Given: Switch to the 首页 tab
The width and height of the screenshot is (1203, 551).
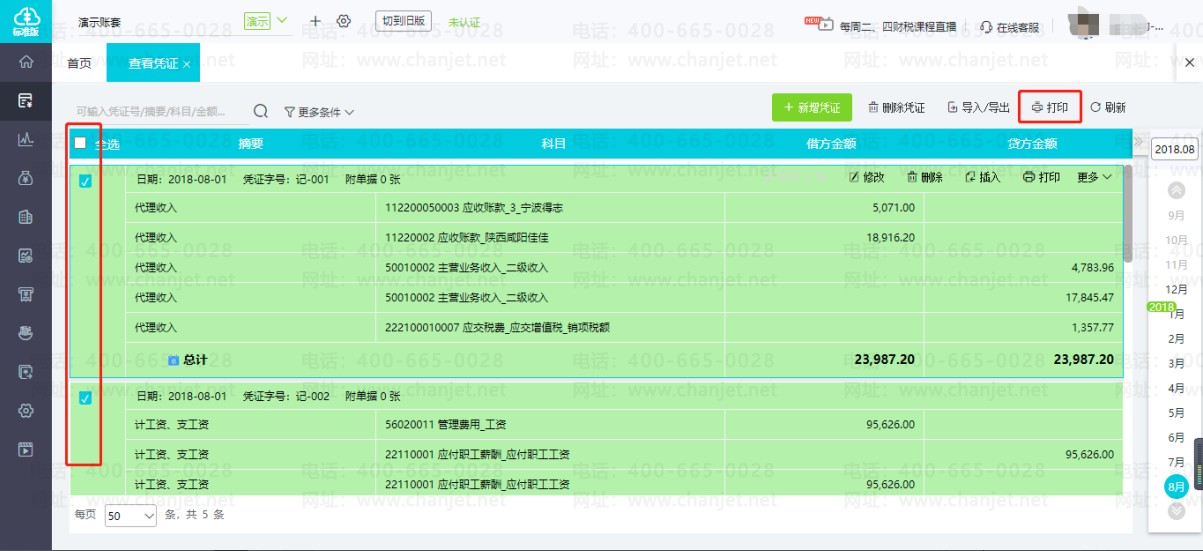Looking at the screenshot, I should 79,63.
